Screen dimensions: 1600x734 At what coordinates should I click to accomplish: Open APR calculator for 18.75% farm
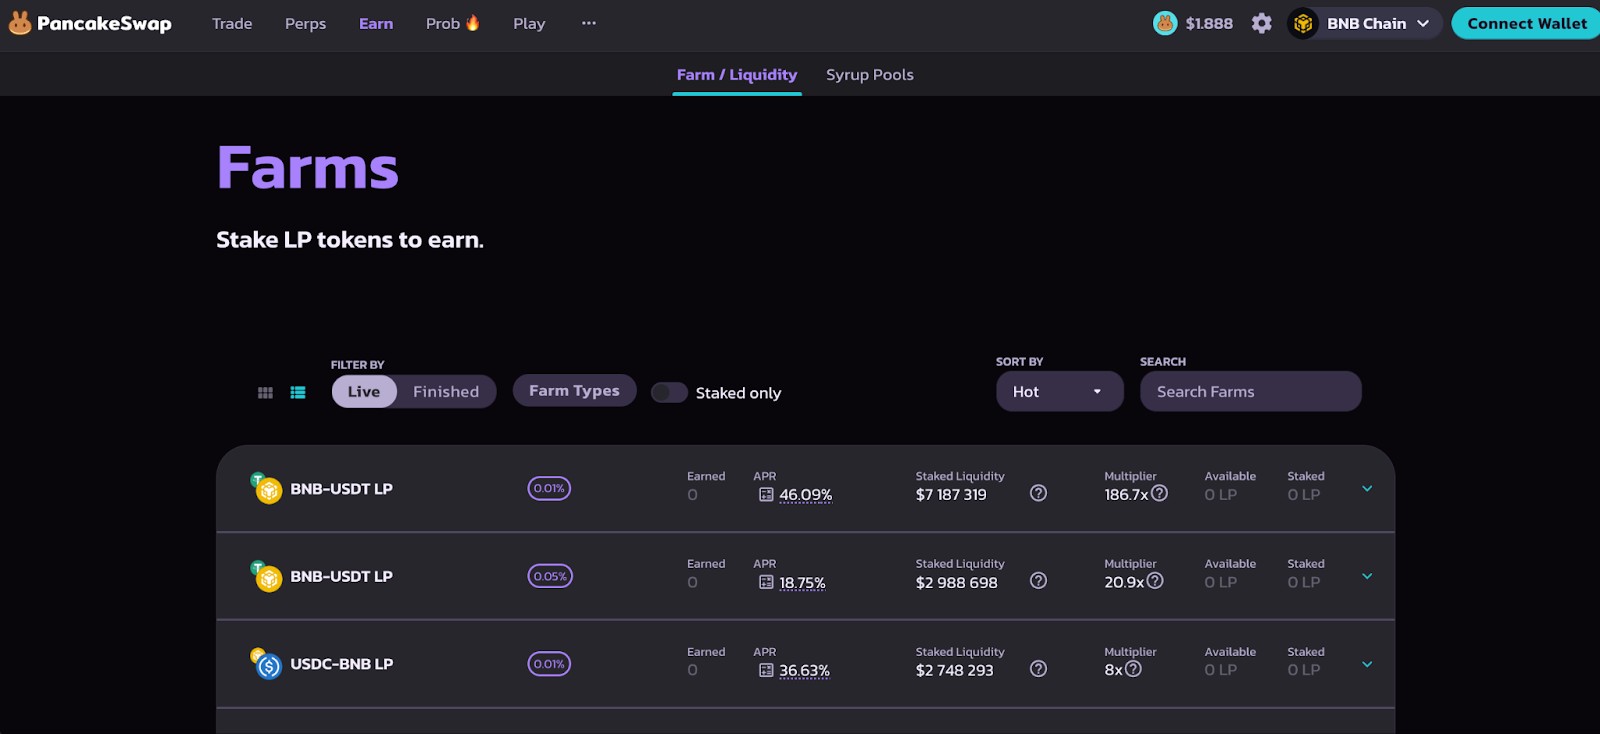coord(766,583)
